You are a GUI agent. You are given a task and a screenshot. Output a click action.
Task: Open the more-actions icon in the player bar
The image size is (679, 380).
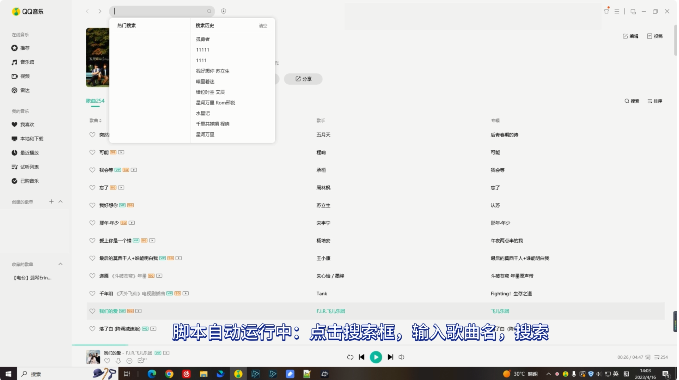coord(142,361)
